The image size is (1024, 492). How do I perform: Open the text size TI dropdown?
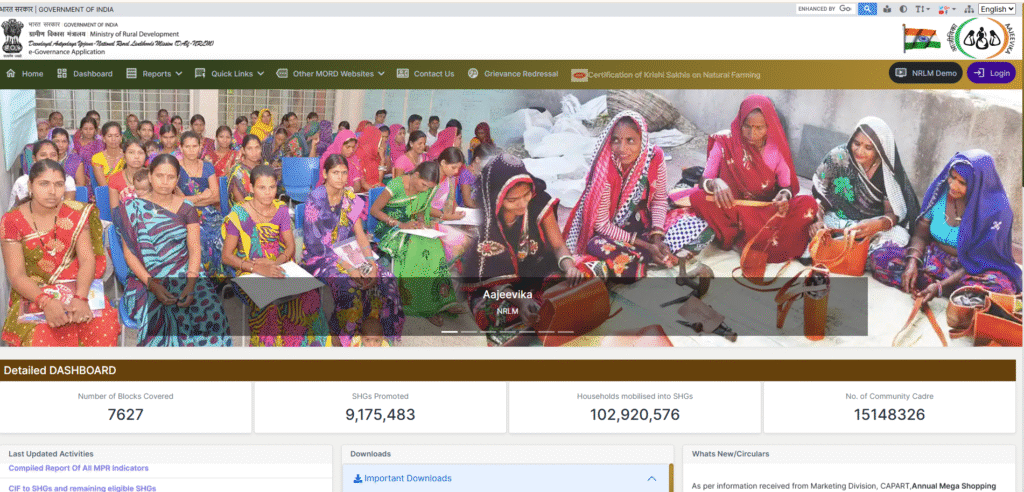click(922, 9)
